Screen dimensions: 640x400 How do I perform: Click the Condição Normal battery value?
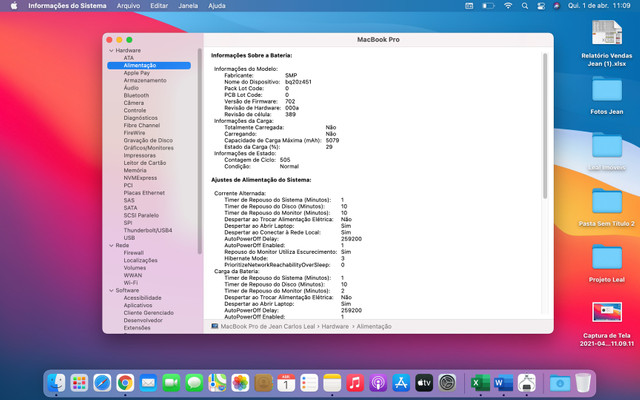coord(289,167)
